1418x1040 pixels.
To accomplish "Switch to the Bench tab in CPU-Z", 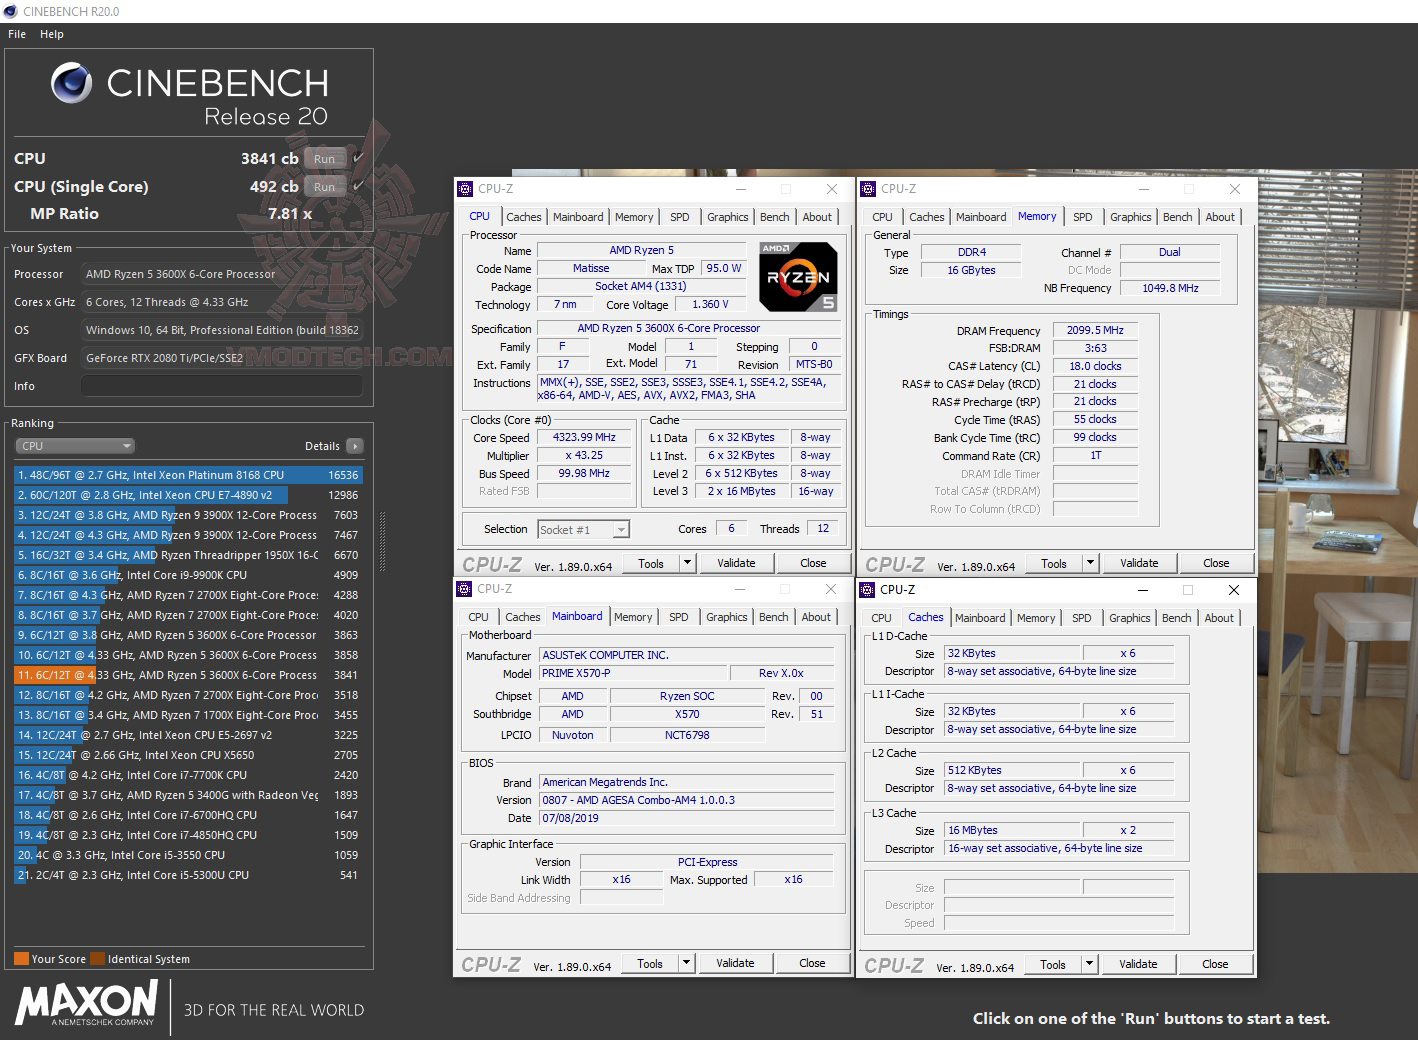I will click(774, 216).
